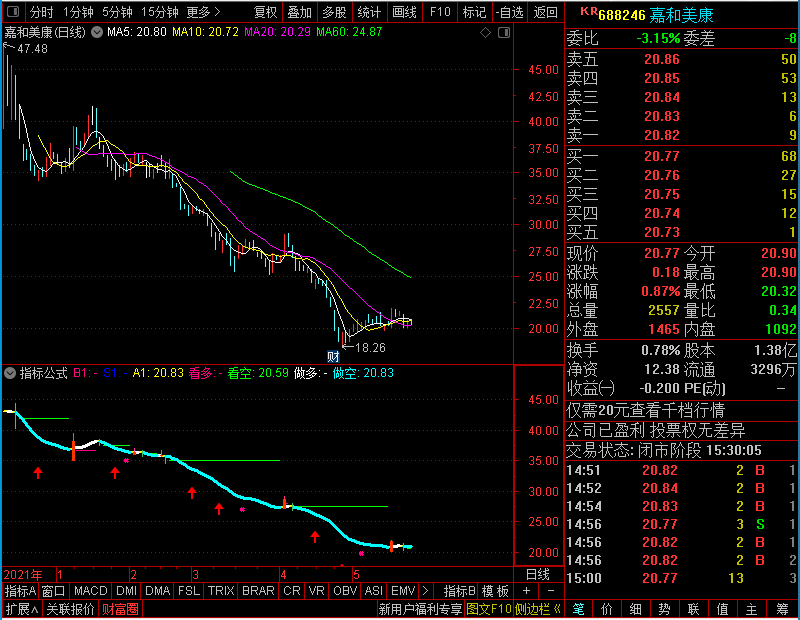Select the 笔 tick tab
The width and height of the screenshot is (800, 620).
[x=579, y=609]
